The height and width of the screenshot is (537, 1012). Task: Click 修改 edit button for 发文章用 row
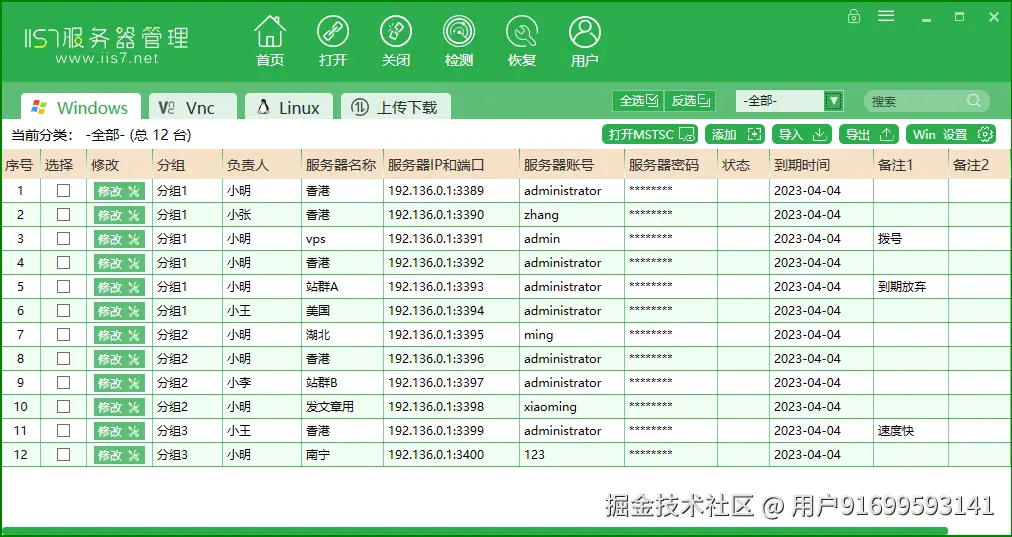(119, 407)
